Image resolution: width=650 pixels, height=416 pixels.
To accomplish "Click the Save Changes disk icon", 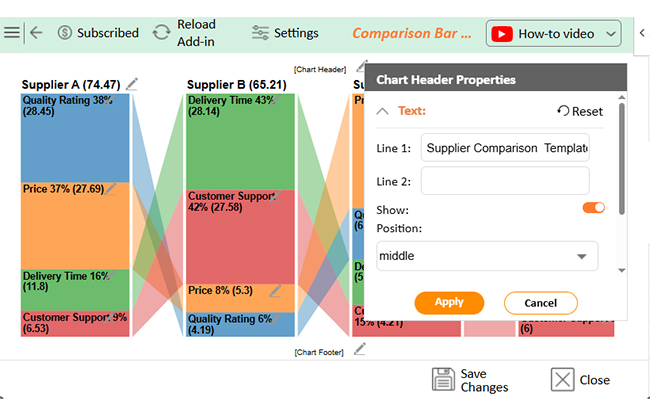I will 443,380.
